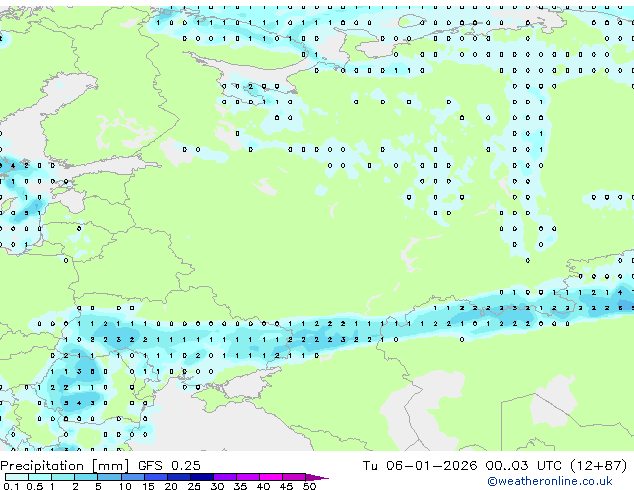
Task: Click the purple arrow end of the color scale
Action: [x=317, y=477]
